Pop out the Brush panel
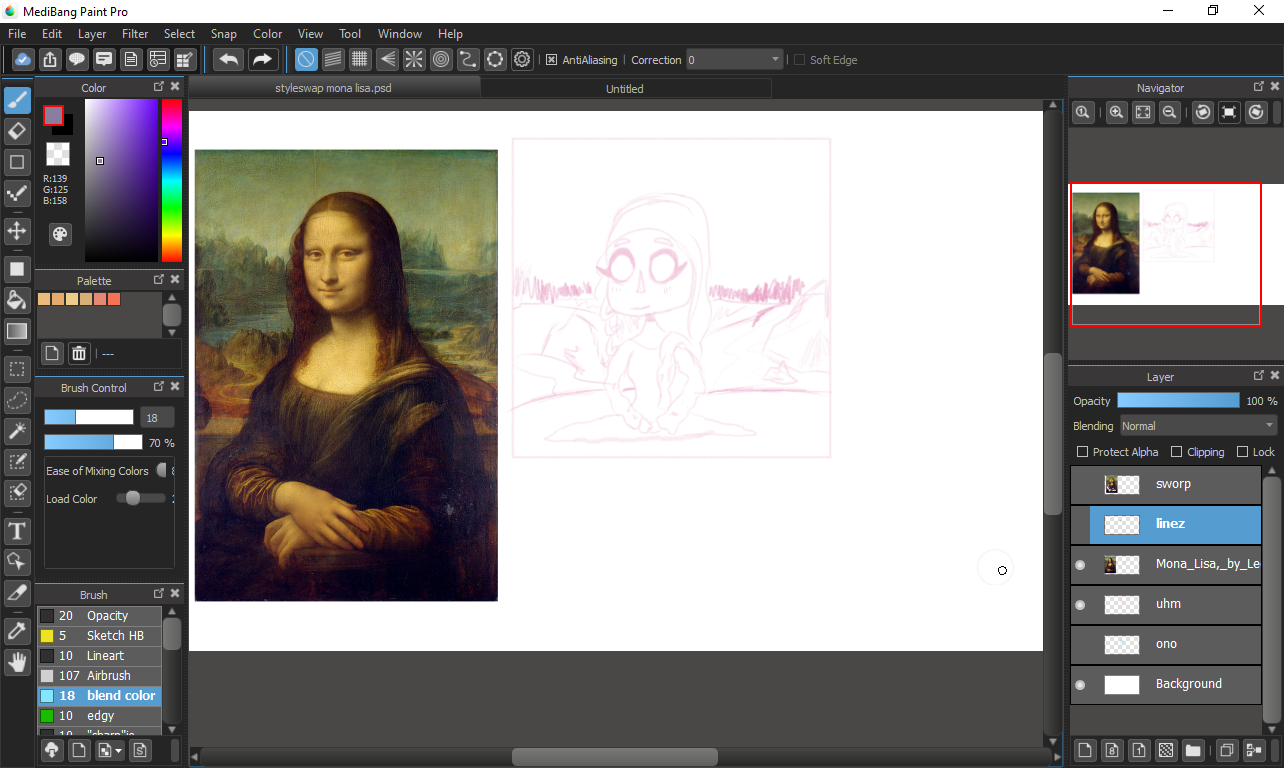The height and width of the screenshot is (768, 1284). [x=159, y=594]
